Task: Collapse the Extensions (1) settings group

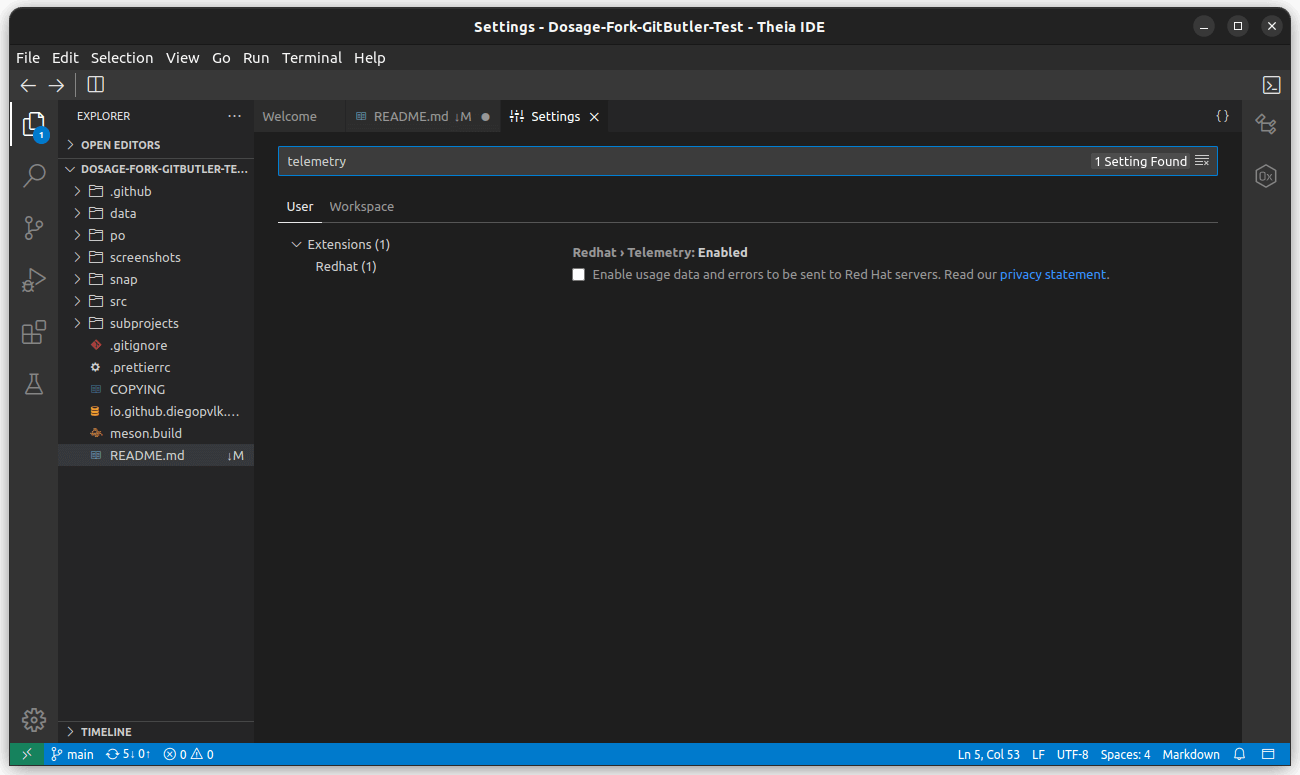Action: pos(296,243)
